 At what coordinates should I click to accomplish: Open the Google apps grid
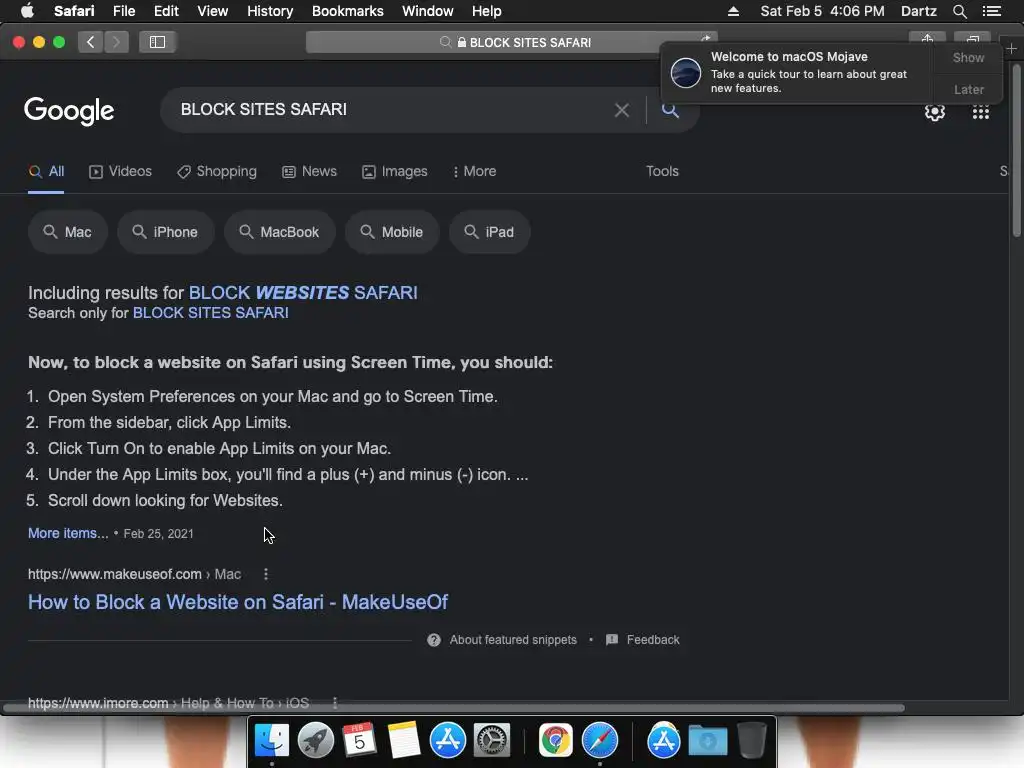coord(980,112)
